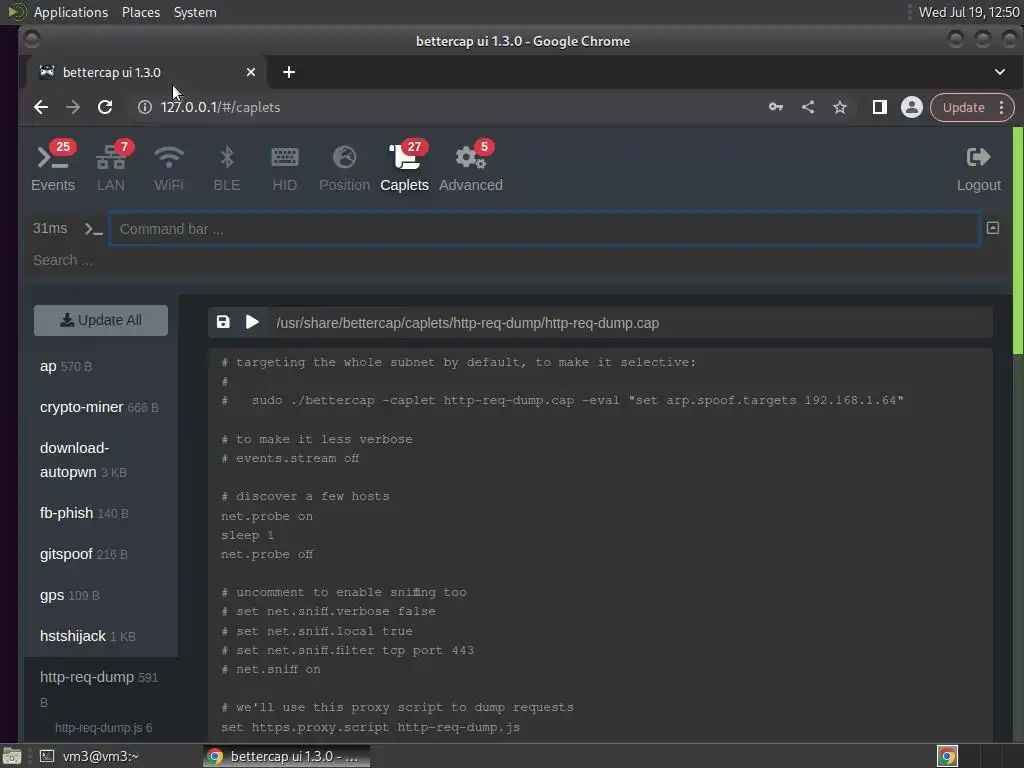Click the show desktop icon in taskbar

click(x=12, y=756)
